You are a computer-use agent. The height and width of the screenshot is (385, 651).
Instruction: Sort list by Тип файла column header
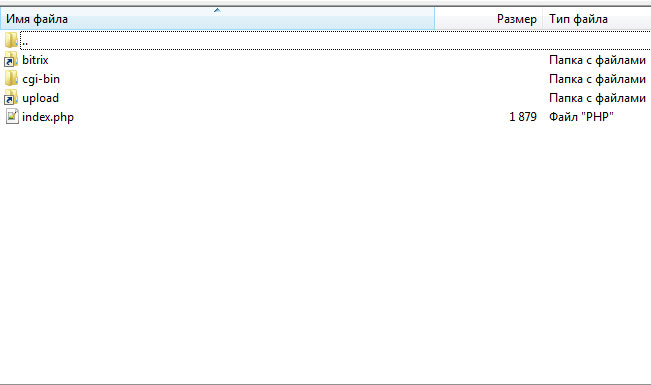click(597, 19)
